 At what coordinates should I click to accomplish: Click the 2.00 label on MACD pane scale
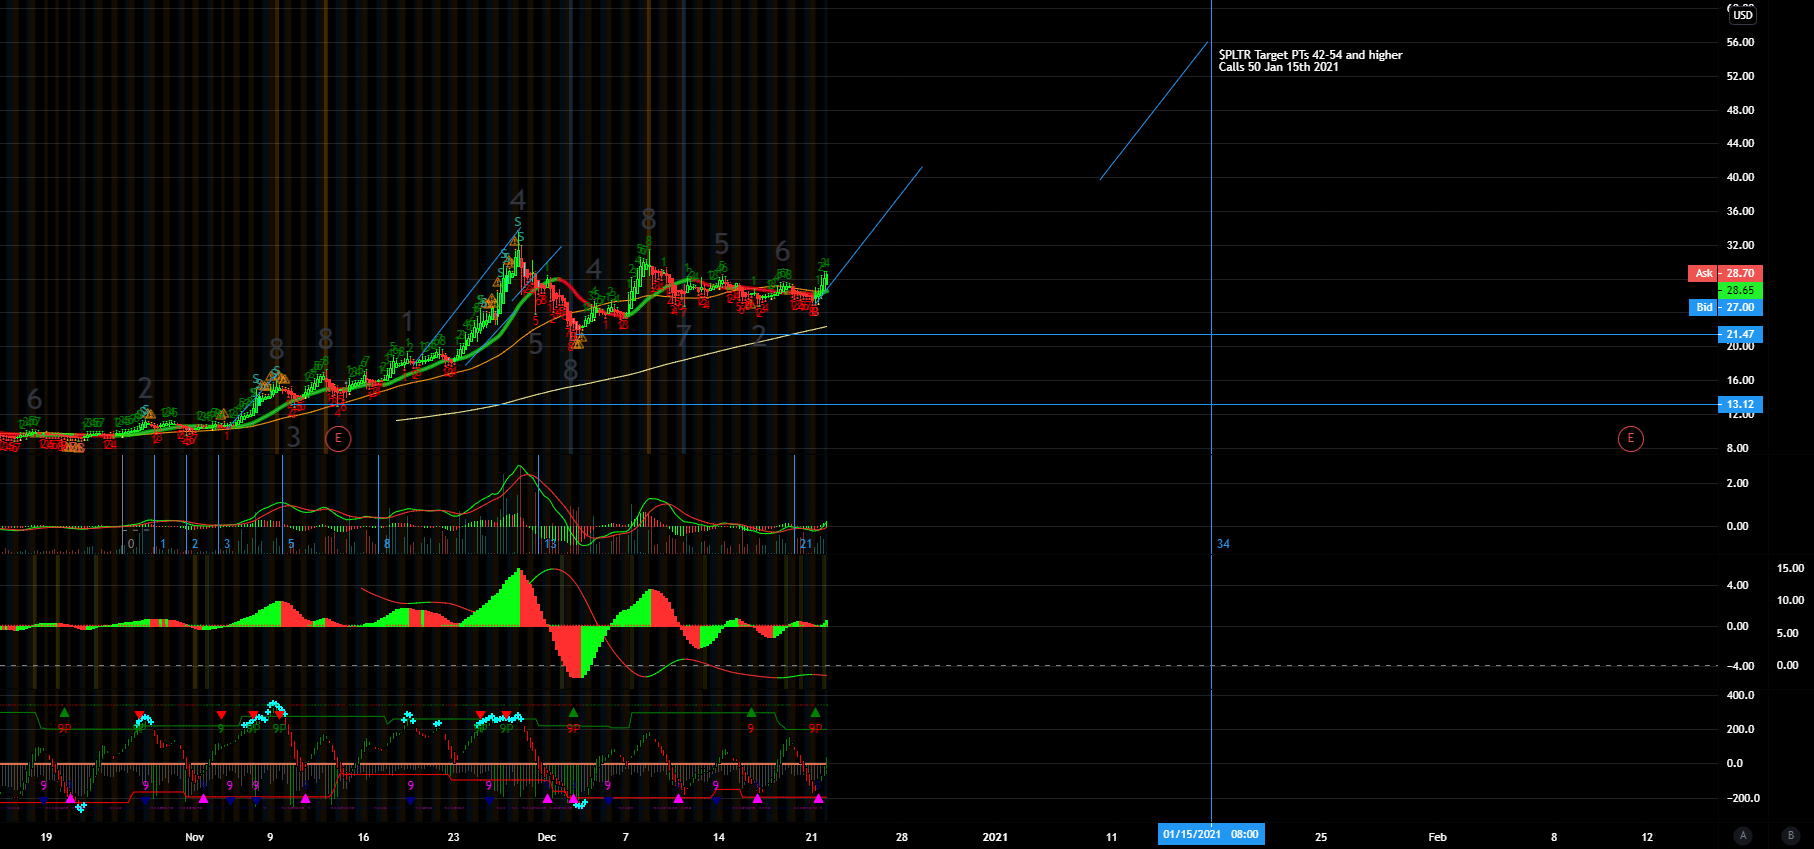pyautogui.click(x=1738, y=483)
